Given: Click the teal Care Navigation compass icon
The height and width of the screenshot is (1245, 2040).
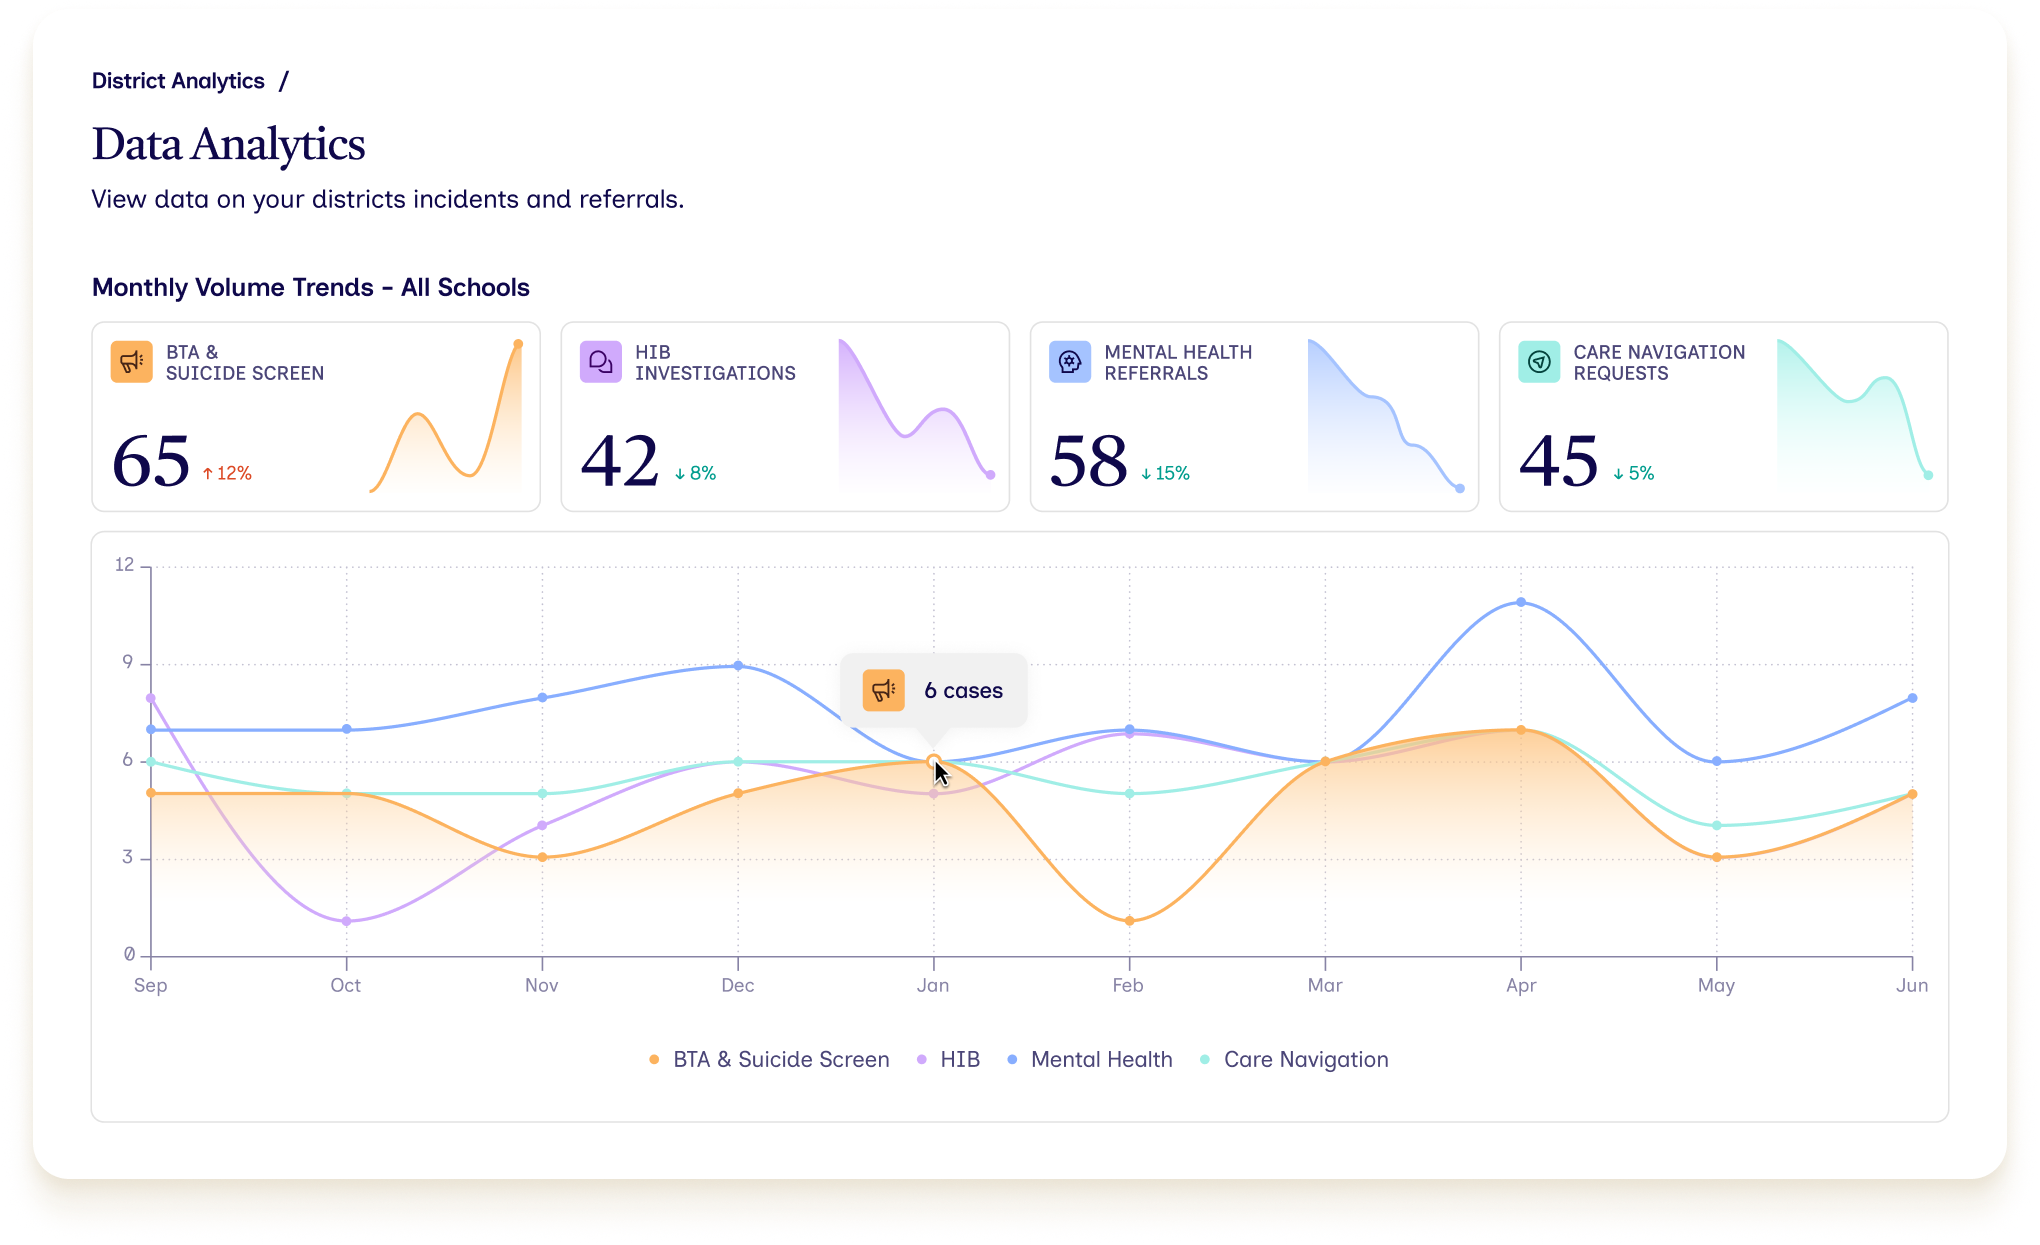Looking at the screenshot, I should tap(1538, 362).
